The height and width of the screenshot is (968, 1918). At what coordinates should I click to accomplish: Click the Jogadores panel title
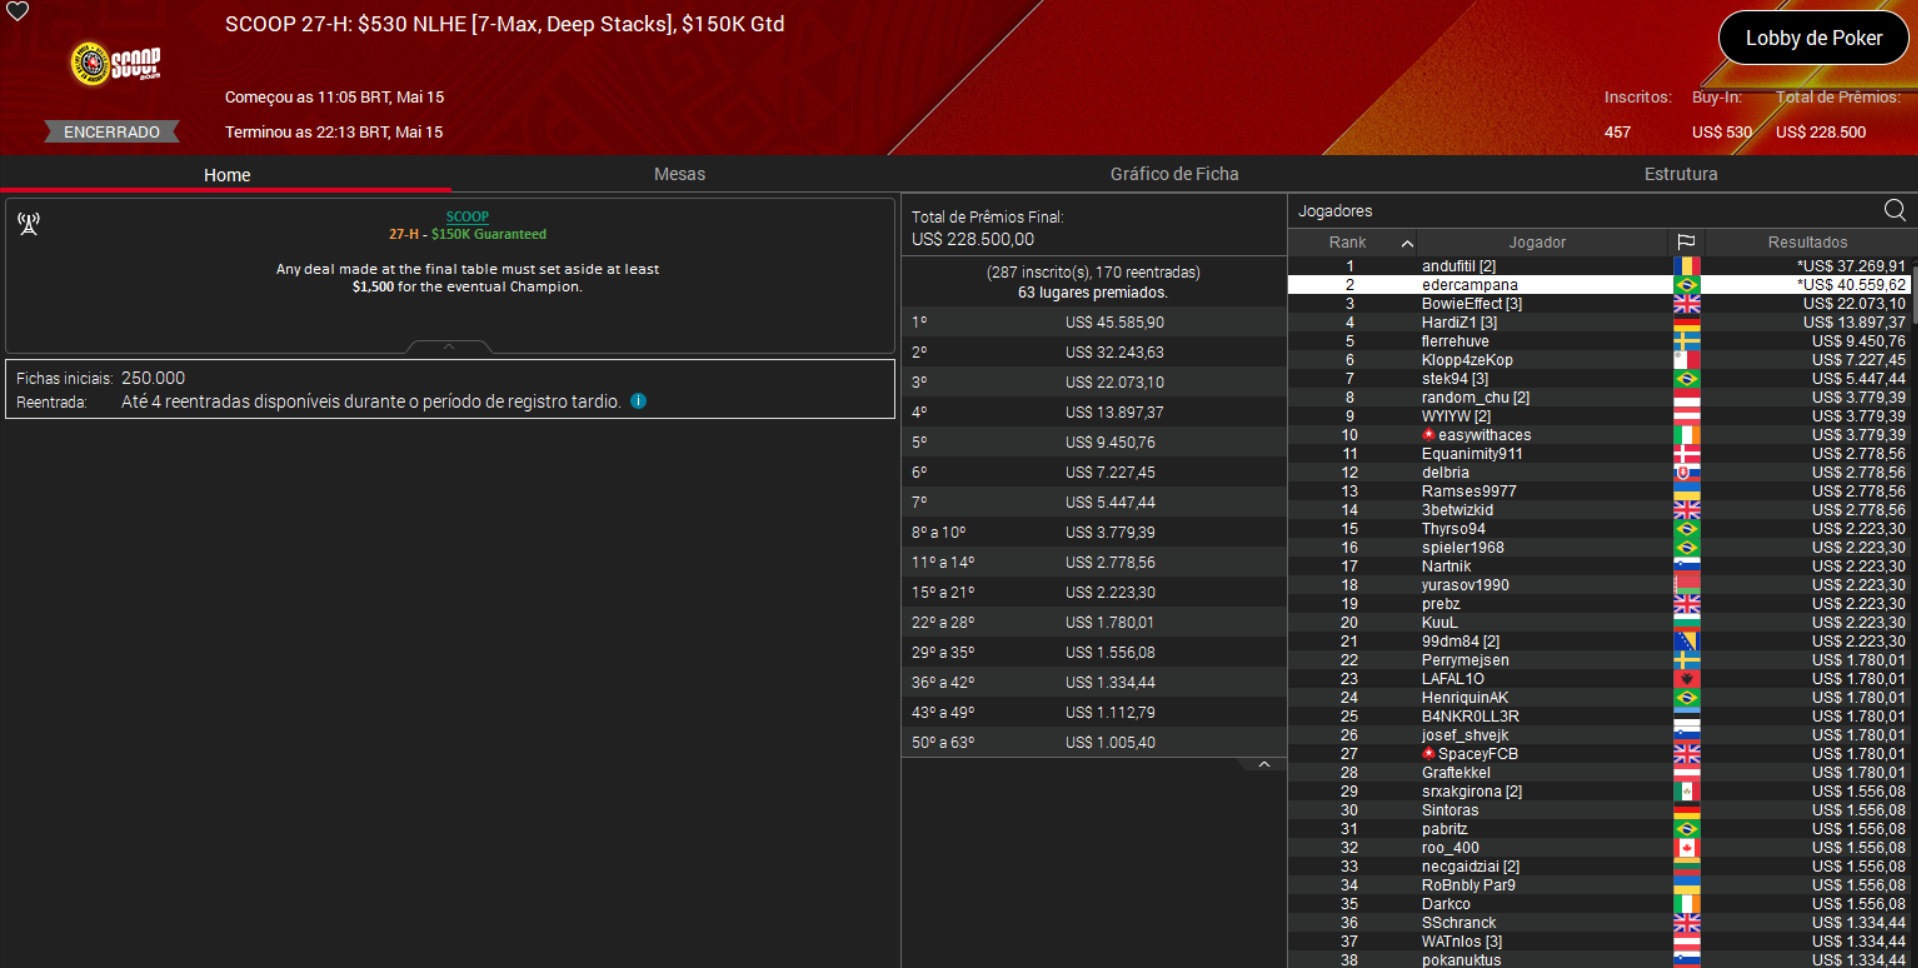click(x=1335, y=211)
